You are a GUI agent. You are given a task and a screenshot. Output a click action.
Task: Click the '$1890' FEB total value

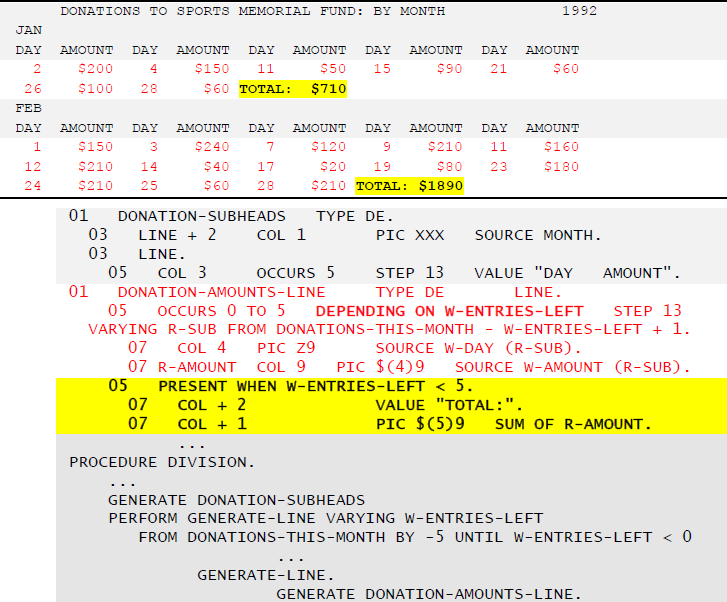[x=440, y=186]
